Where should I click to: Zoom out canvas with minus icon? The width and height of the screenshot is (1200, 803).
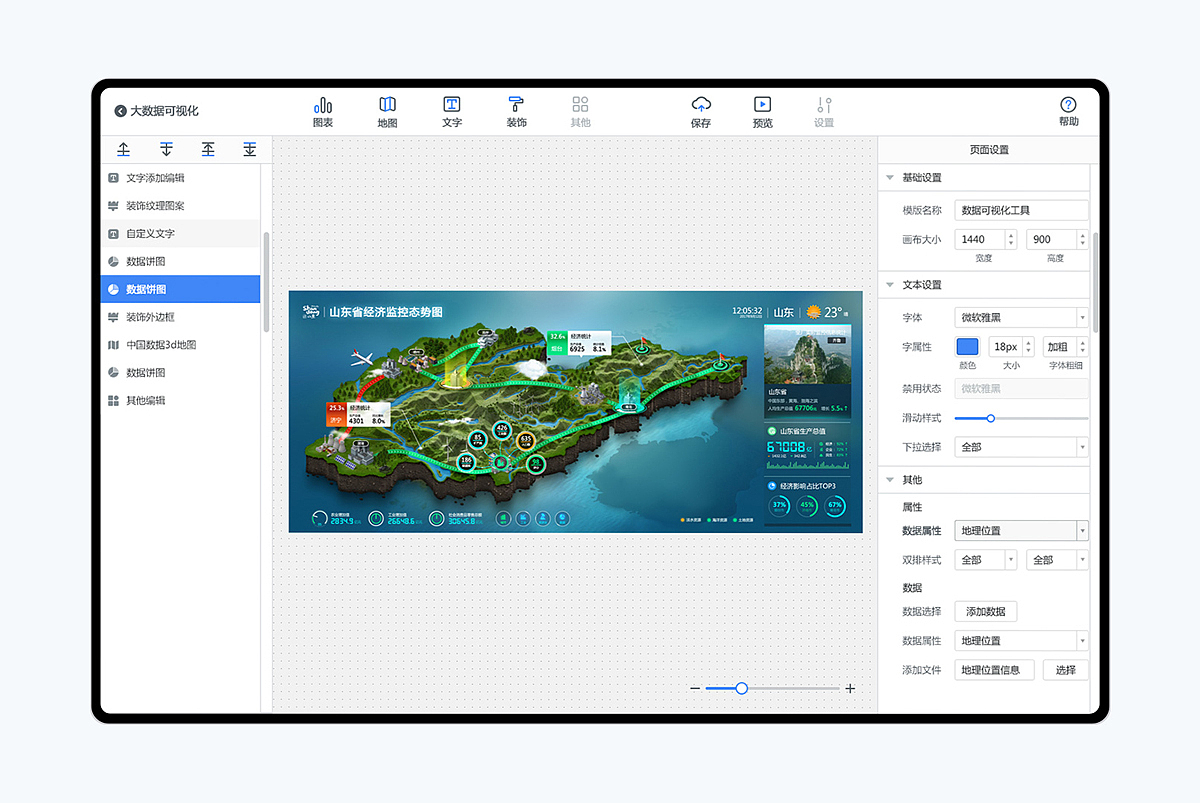[x=695, y=688]
